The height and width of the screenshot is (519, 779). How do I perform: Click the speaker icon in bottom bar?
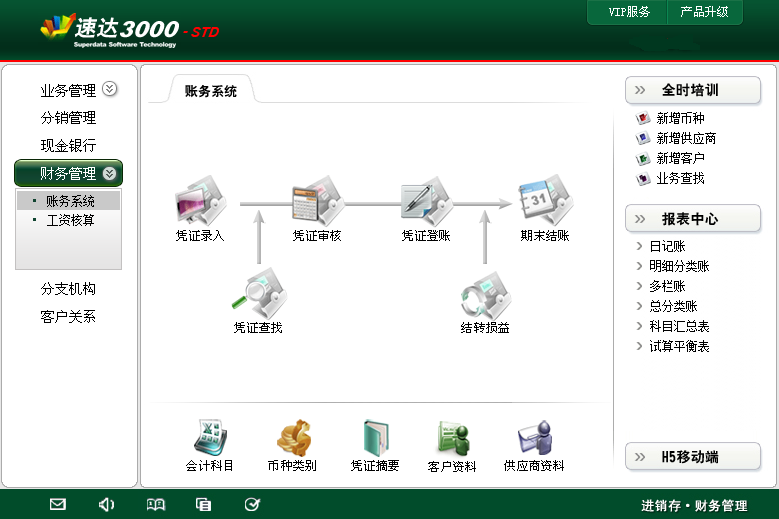[x=106, y=505]
